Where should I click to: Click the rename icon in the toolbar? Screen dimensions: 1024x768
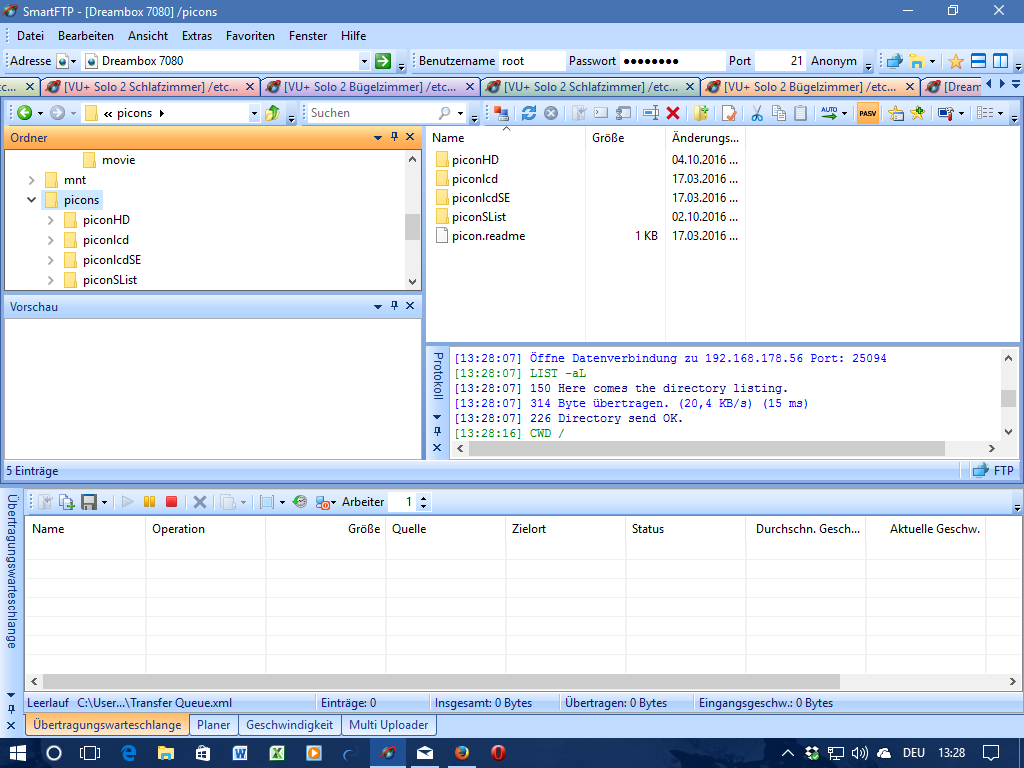tap(649, 113)
